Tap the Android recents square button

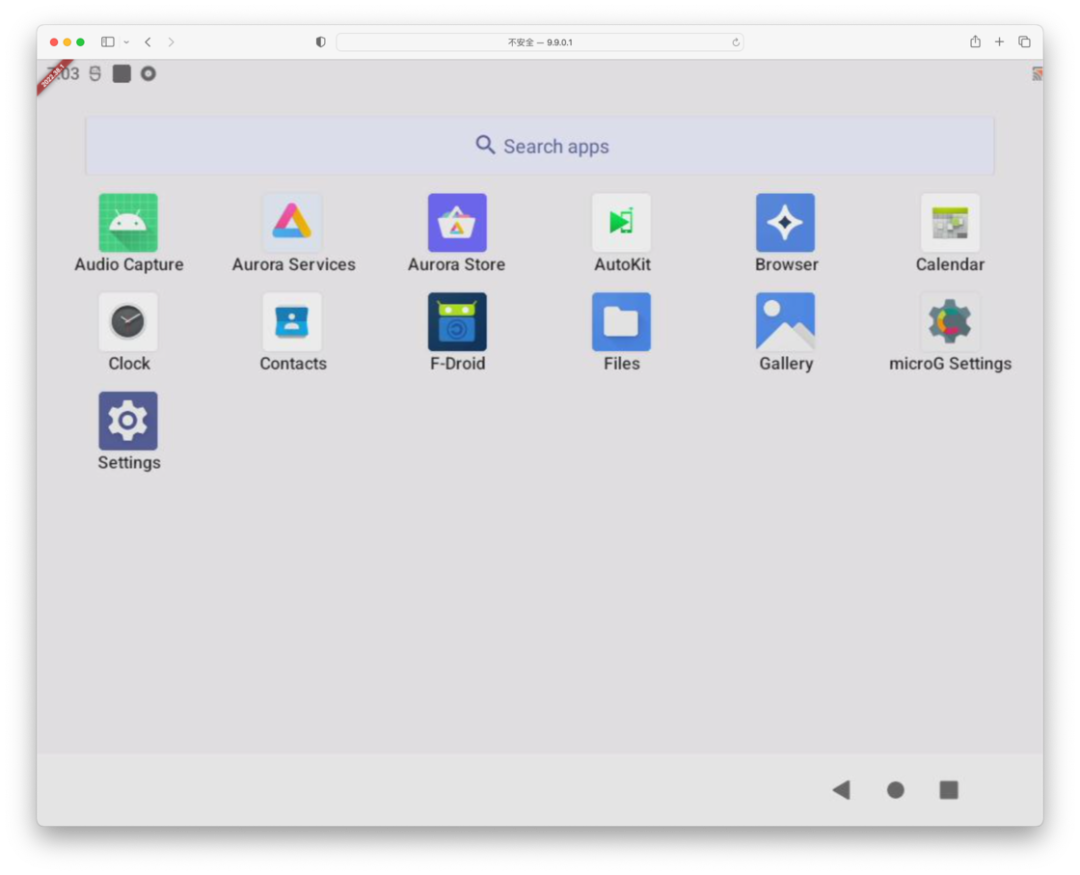click(x=949, y=790)
